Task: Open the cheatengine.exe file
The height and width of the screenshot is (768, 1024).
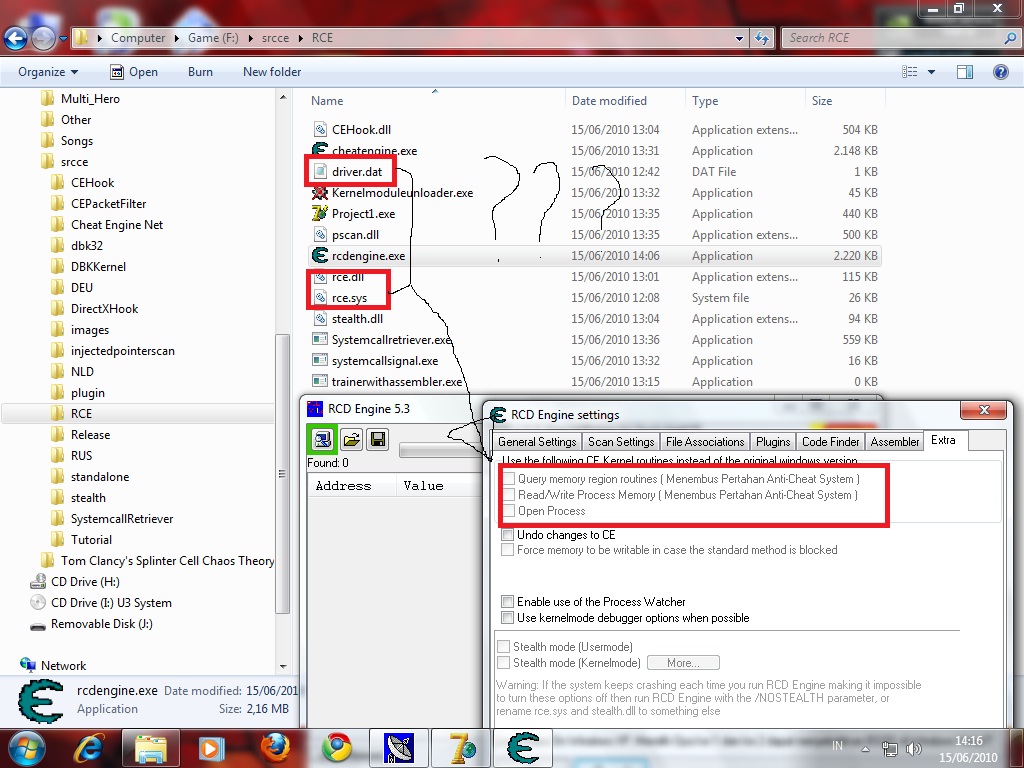Action: (374, 151)
